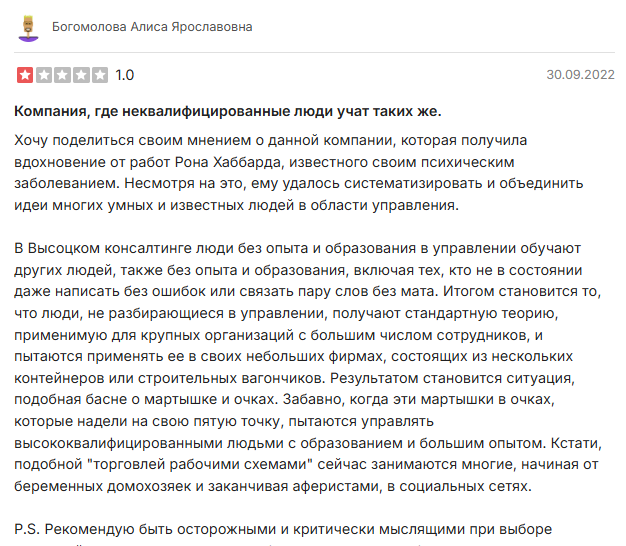Click the third gray rating star

coord(62,74)
